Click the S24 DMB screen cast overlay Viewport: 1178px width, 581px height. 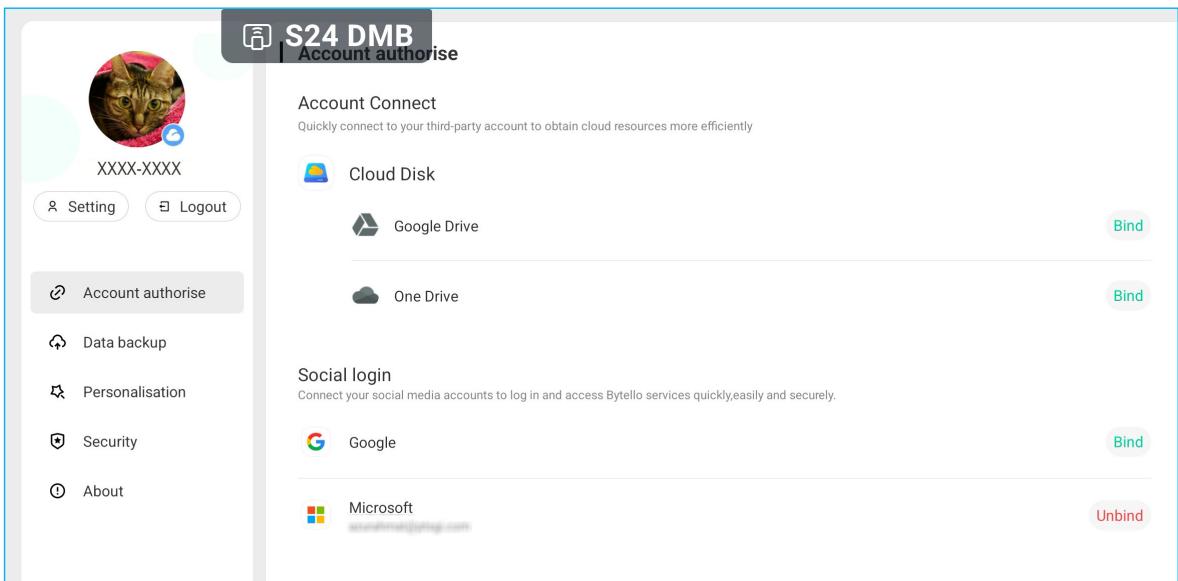(x=327, y=35)
